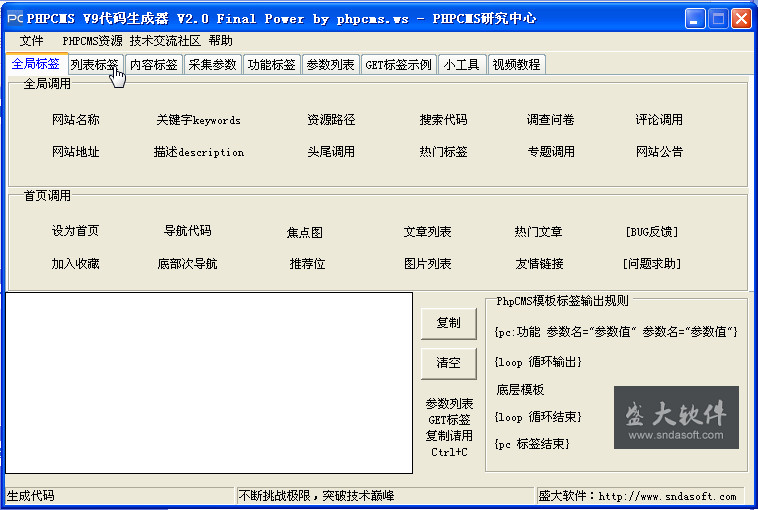Click the 调查问卷 label

point(551,119)
